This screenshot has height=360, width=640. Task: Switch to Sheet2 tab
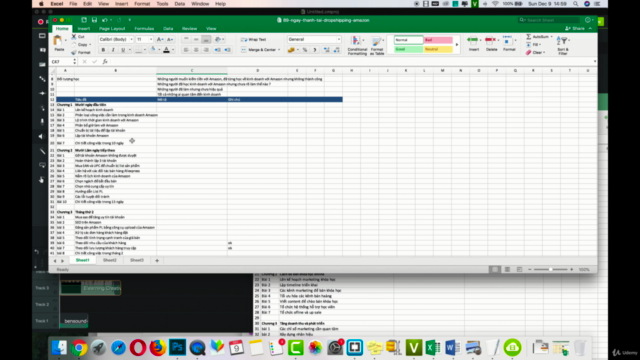click(109, 260)
